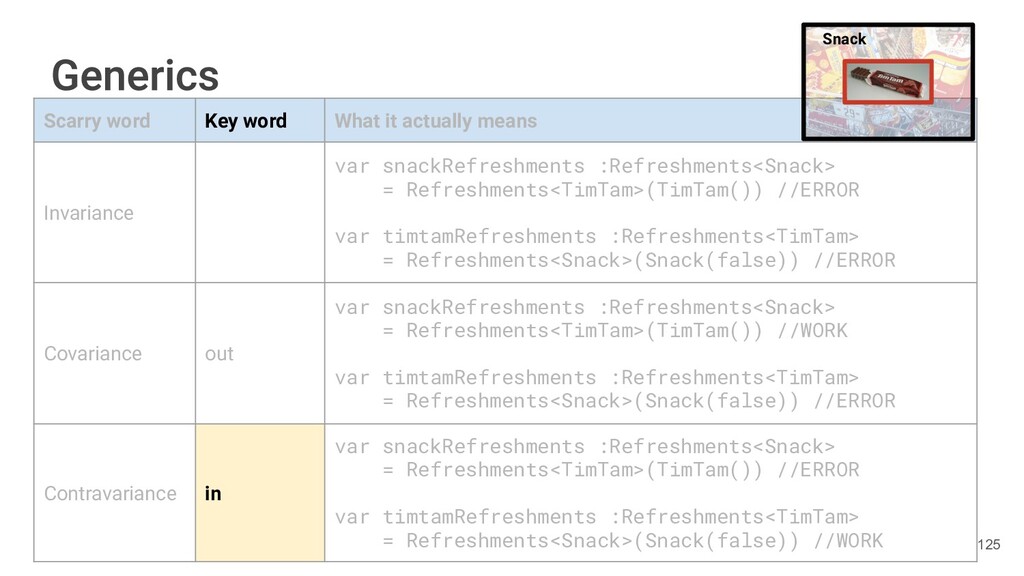Click the empty key word cell for Invariance
This screenshot has width=1024, height=576.
259,213
